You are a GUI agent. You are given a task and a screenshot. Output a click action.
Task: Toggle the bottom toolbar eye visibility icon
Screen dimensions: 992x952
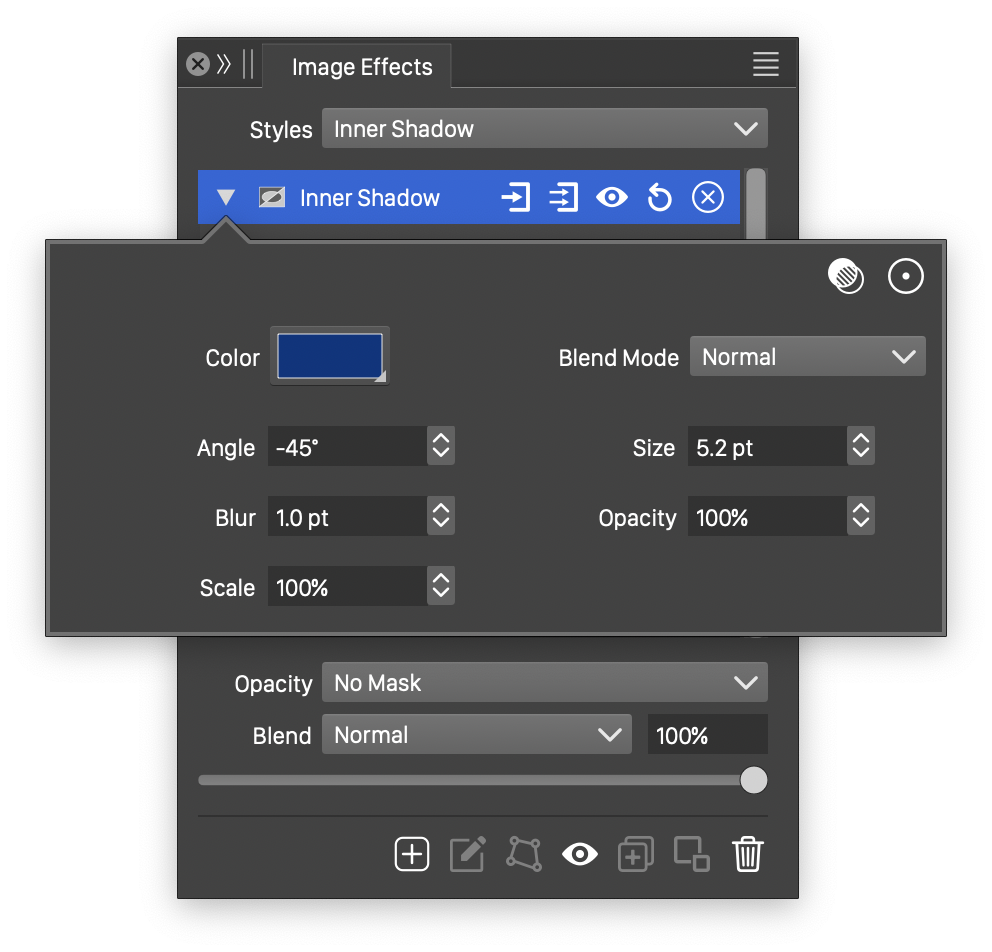(580, 855)
